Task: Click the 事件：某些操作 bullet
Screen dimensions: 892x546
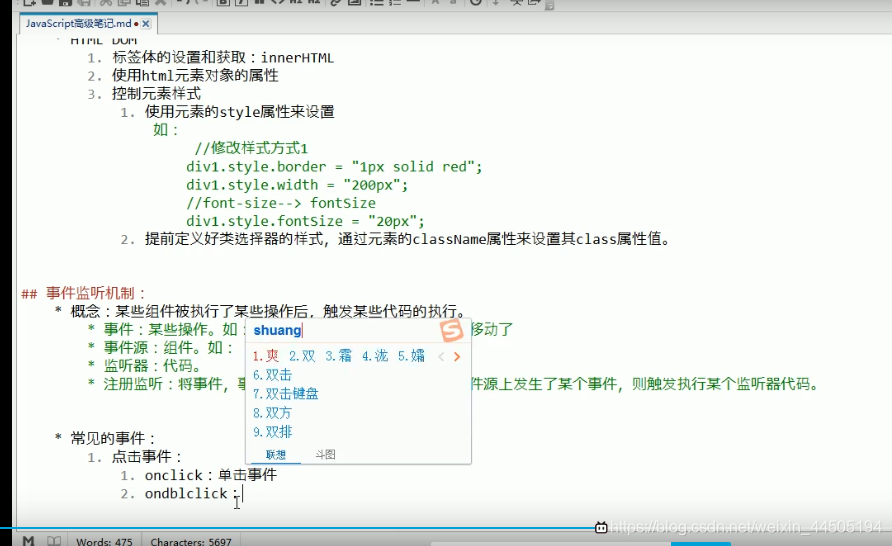Action: [170, 329]
